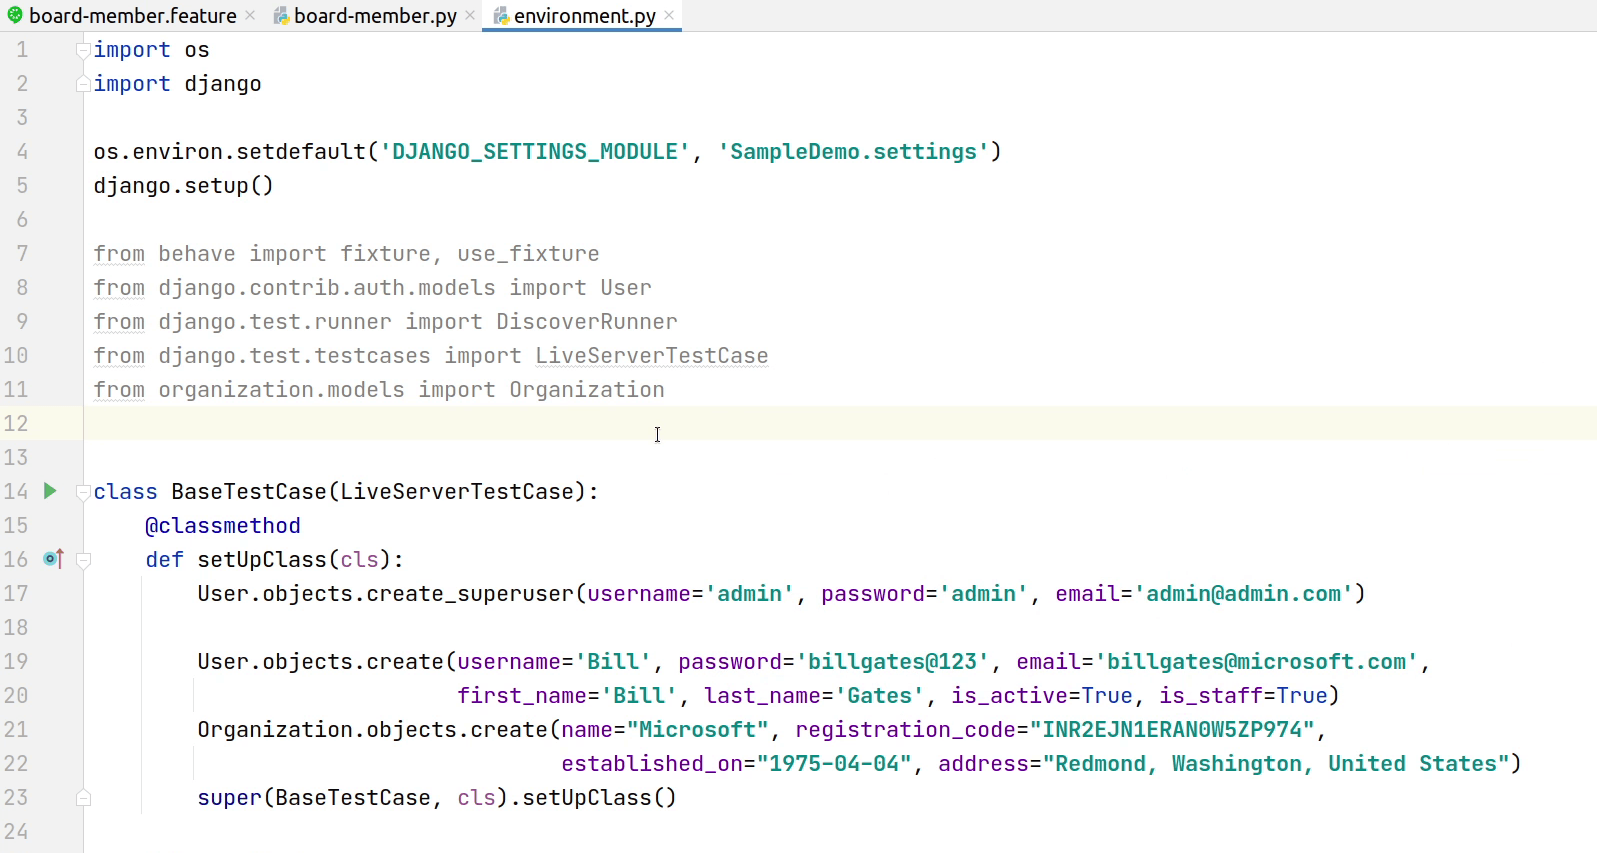
Task: Click the "Microsoft" name string on line 21
Action: coord(697,729)
